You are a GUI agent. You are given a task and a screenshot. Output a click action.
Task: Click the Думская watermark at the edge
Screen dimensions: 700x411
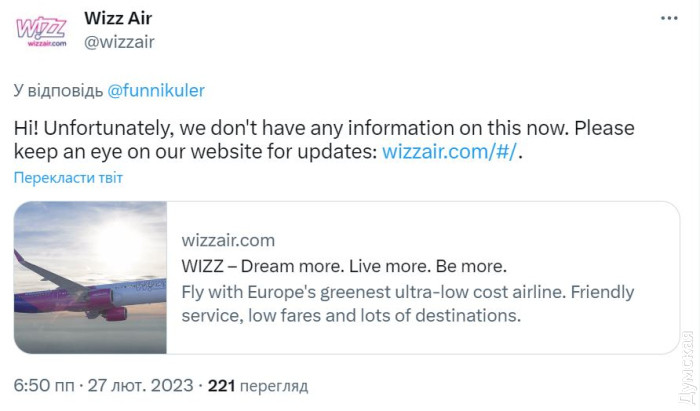tap(688, 368)
